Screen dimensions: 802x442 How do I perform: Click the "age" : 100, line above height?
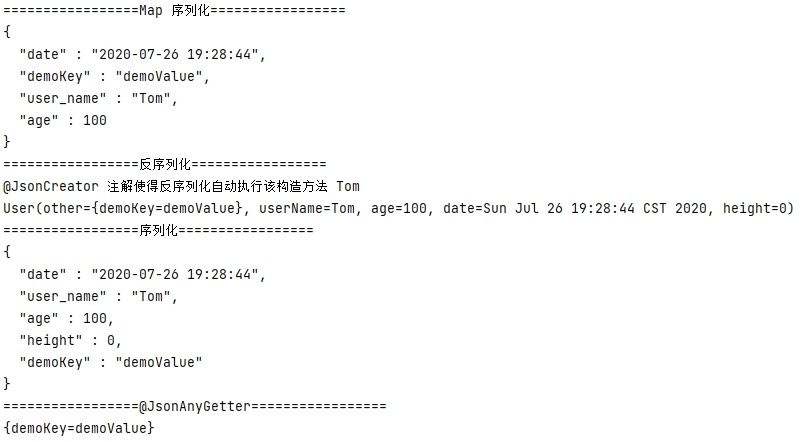[x=66, y=318]
